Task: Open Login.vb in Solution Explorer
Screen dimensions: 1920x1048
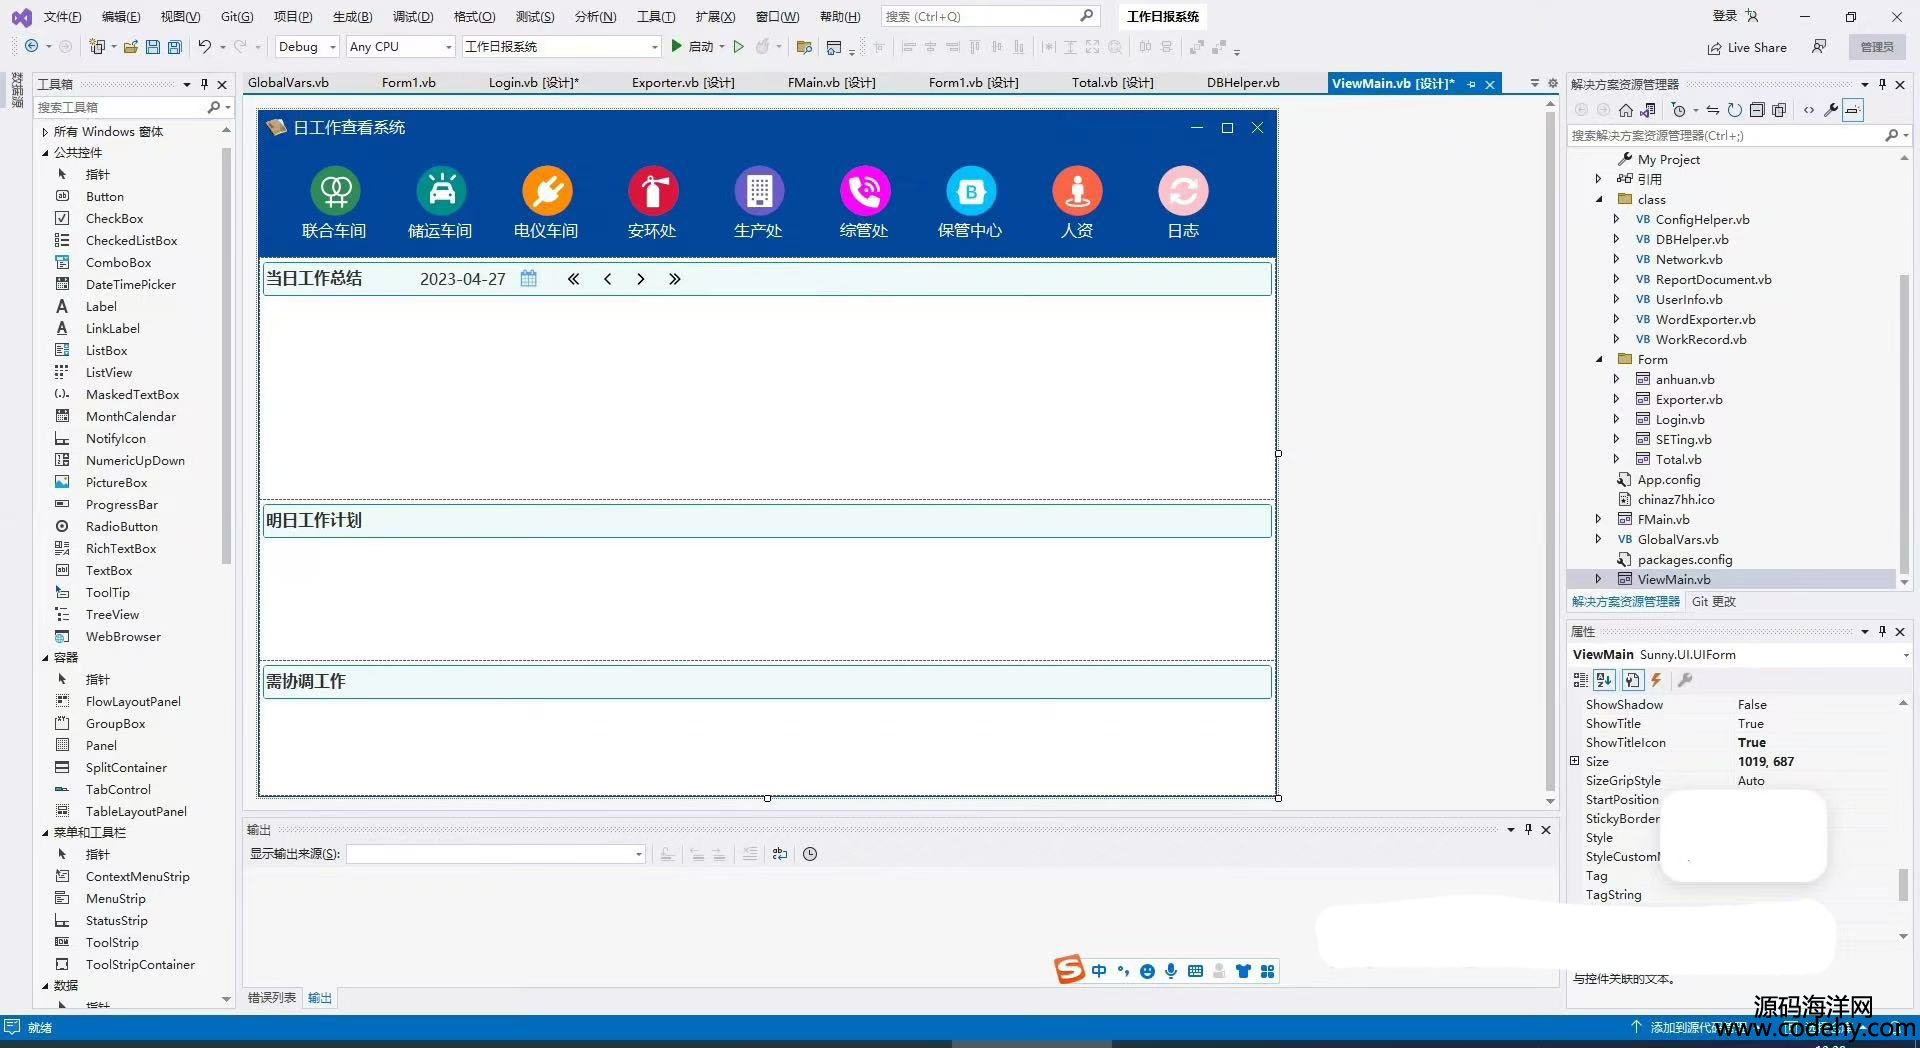Action: pos(1680,419)
